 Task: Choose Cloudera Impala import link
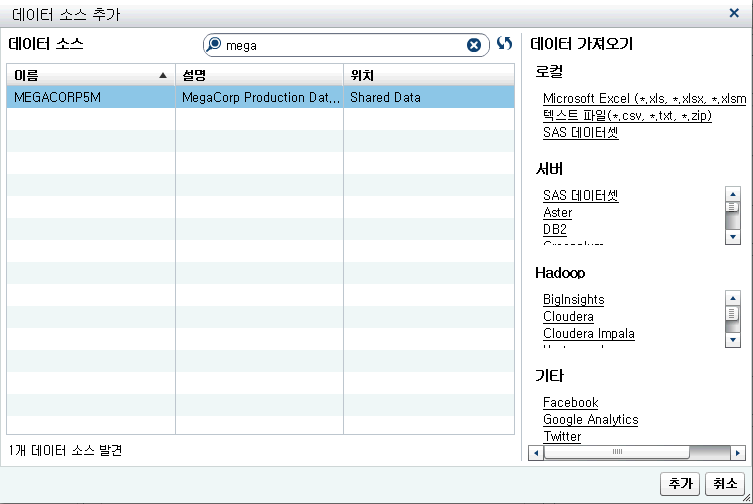(x=588, y=334)
